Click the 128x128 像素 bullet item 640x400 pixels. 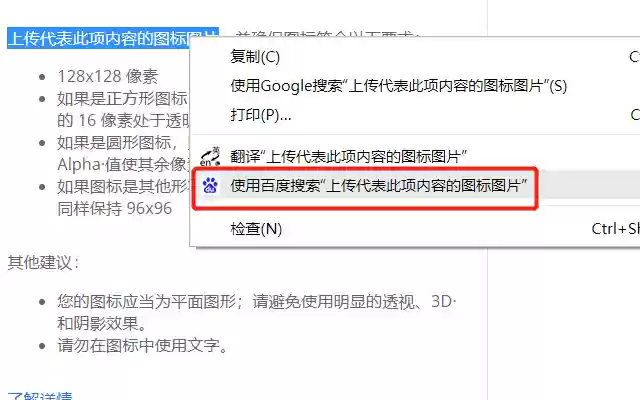108,76
